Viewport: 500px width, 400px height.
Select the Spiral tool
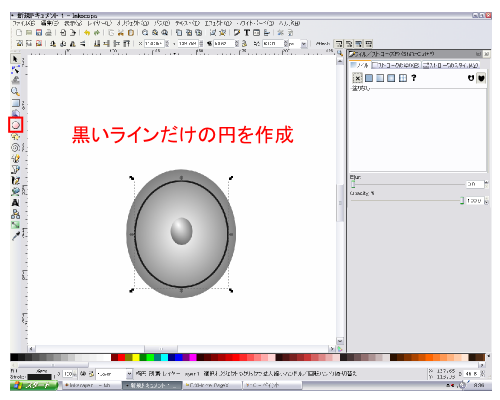click(x=15, y=147)
